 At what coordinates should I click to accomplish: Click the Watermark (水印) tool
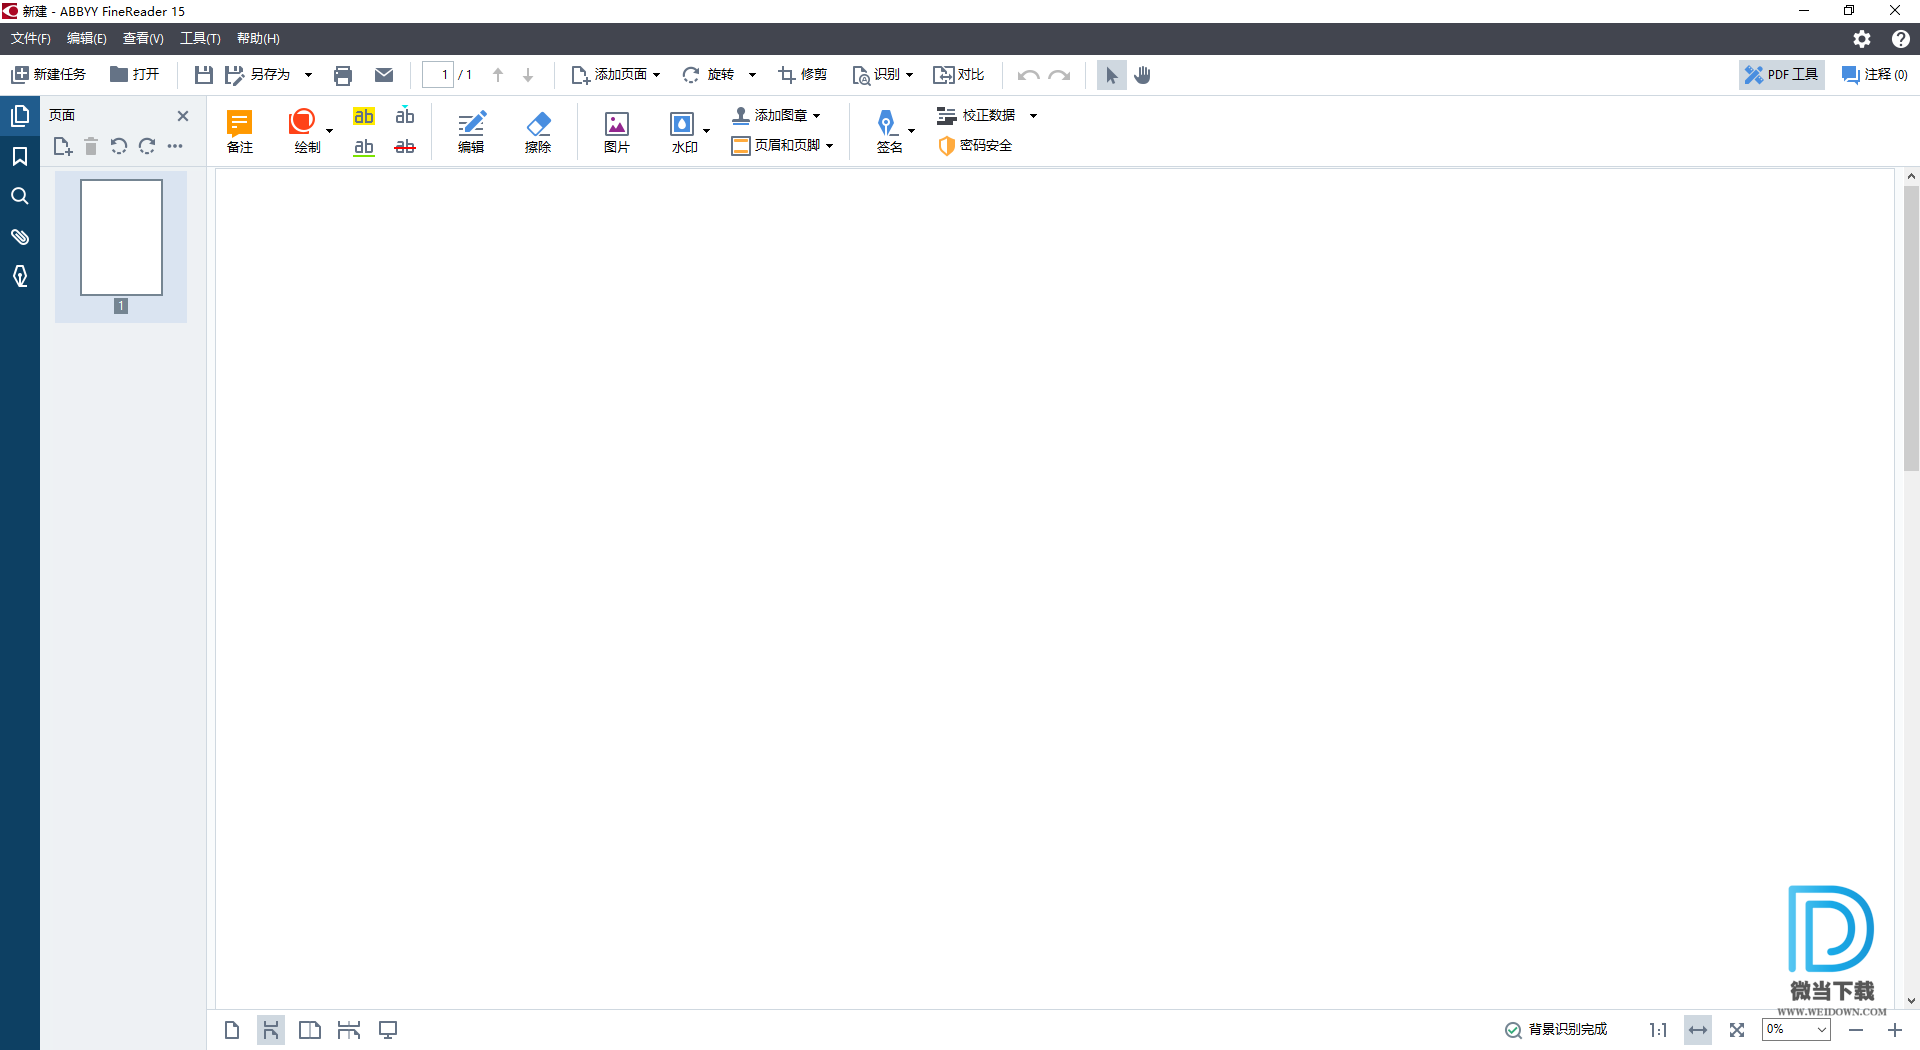684,131
